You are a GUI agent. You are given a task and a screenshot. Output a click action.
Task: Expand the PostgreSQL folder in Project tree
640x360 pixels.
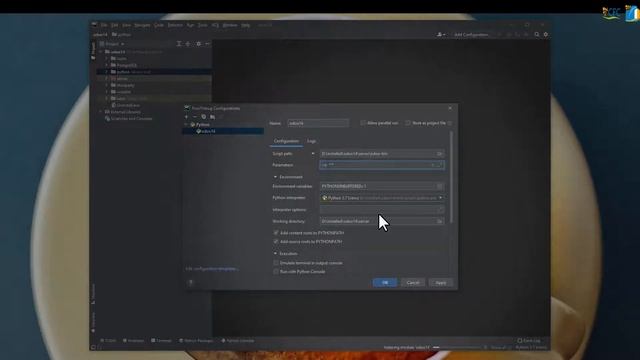pos(107,65)
